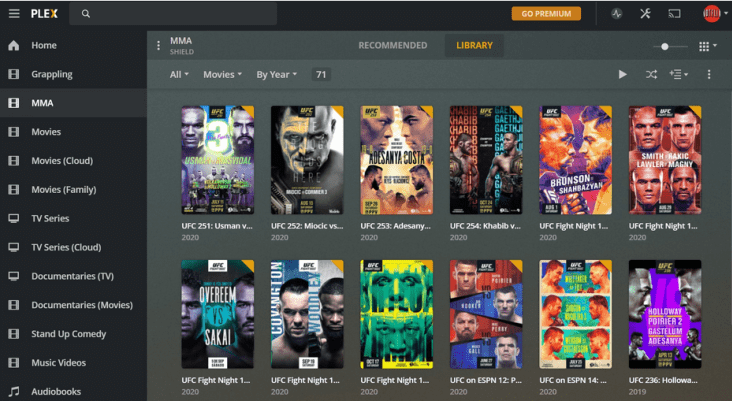
Task: Click the 2019 year under UFC 236
Action: click(637, 392)
